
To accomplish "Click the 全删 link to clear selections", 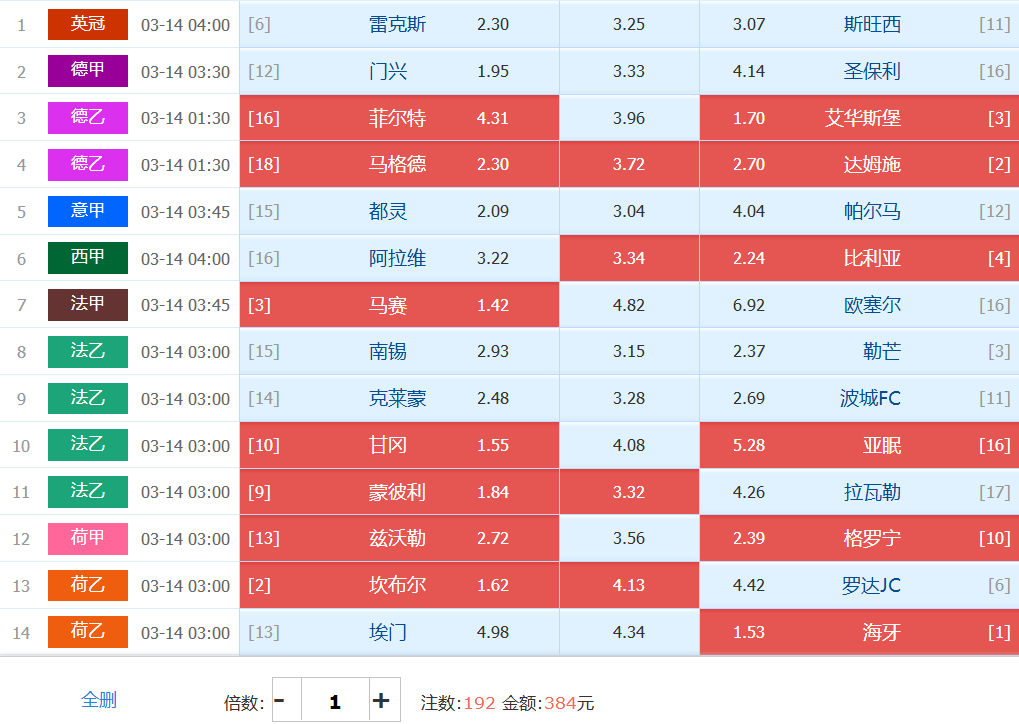I will point(98,700).
